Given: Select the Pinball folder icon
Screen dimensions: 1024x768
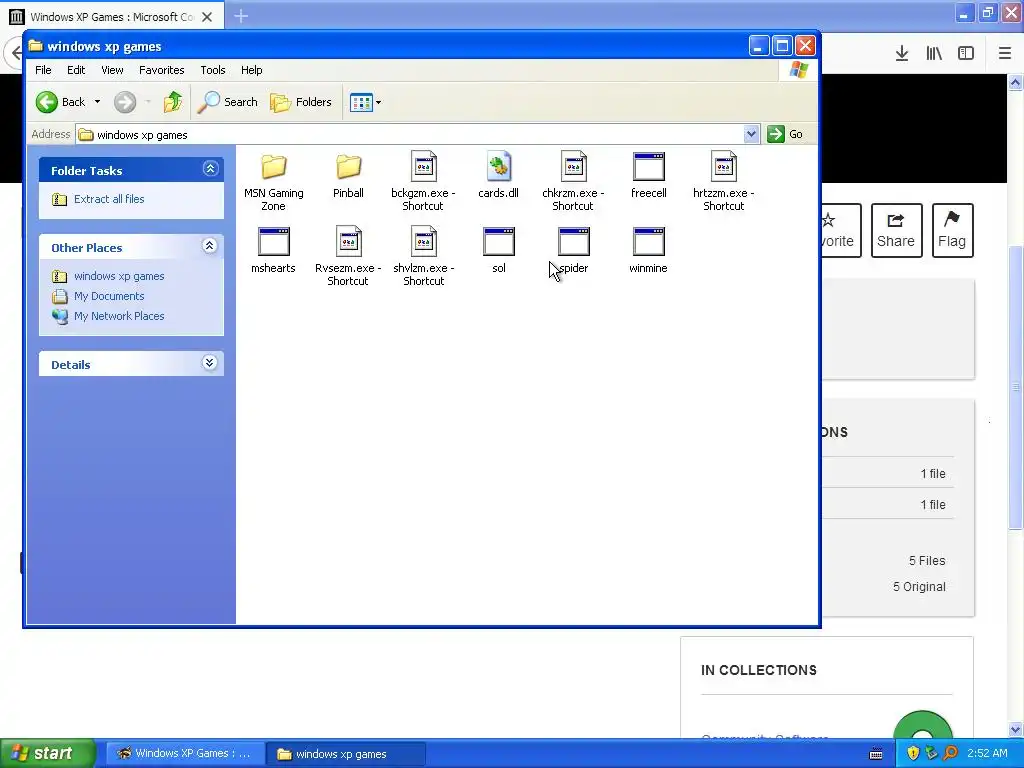Looking at the screenshot, I should pyautogui.click(x=349, y=167).
